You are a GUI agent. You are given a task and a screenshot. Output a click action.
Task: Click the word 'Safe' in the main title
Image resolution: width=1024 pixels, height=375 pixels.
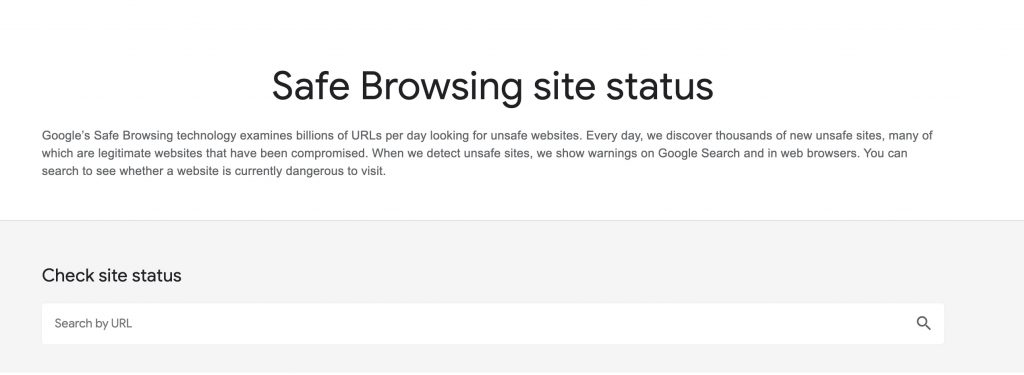(311, 86)
